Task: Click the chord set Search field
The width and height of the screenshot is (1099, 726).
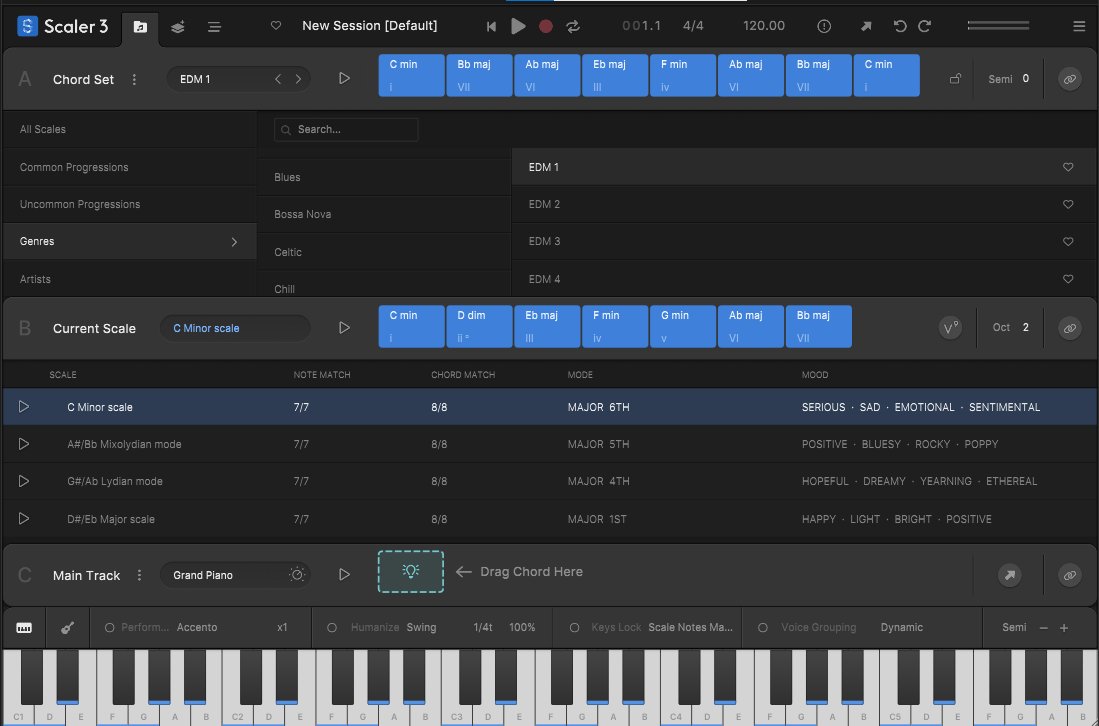Action: tap(346, 130)
